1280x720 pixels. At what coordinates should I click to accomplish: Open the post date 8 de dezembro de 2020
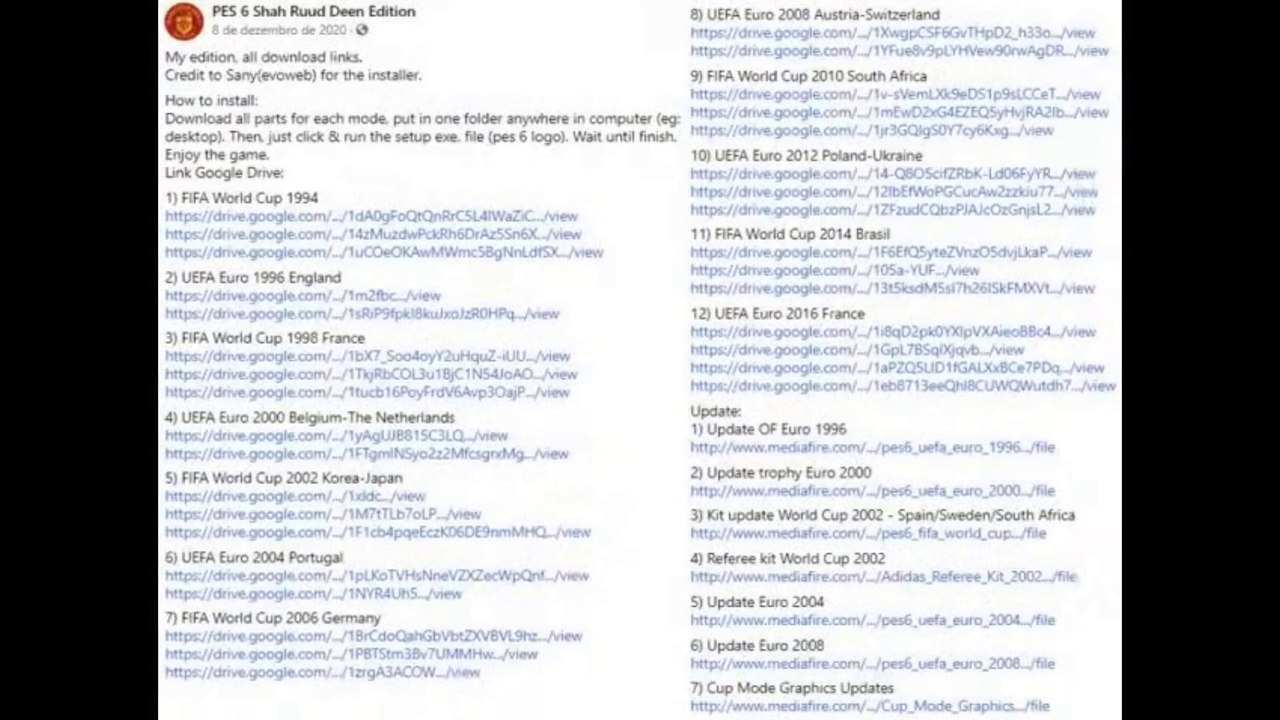pyautogui.click(x=279, y=31)
